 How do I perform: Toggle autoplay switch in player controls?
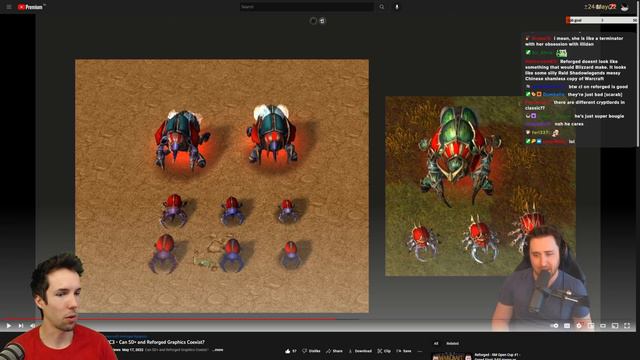click(x=555, y=326)
